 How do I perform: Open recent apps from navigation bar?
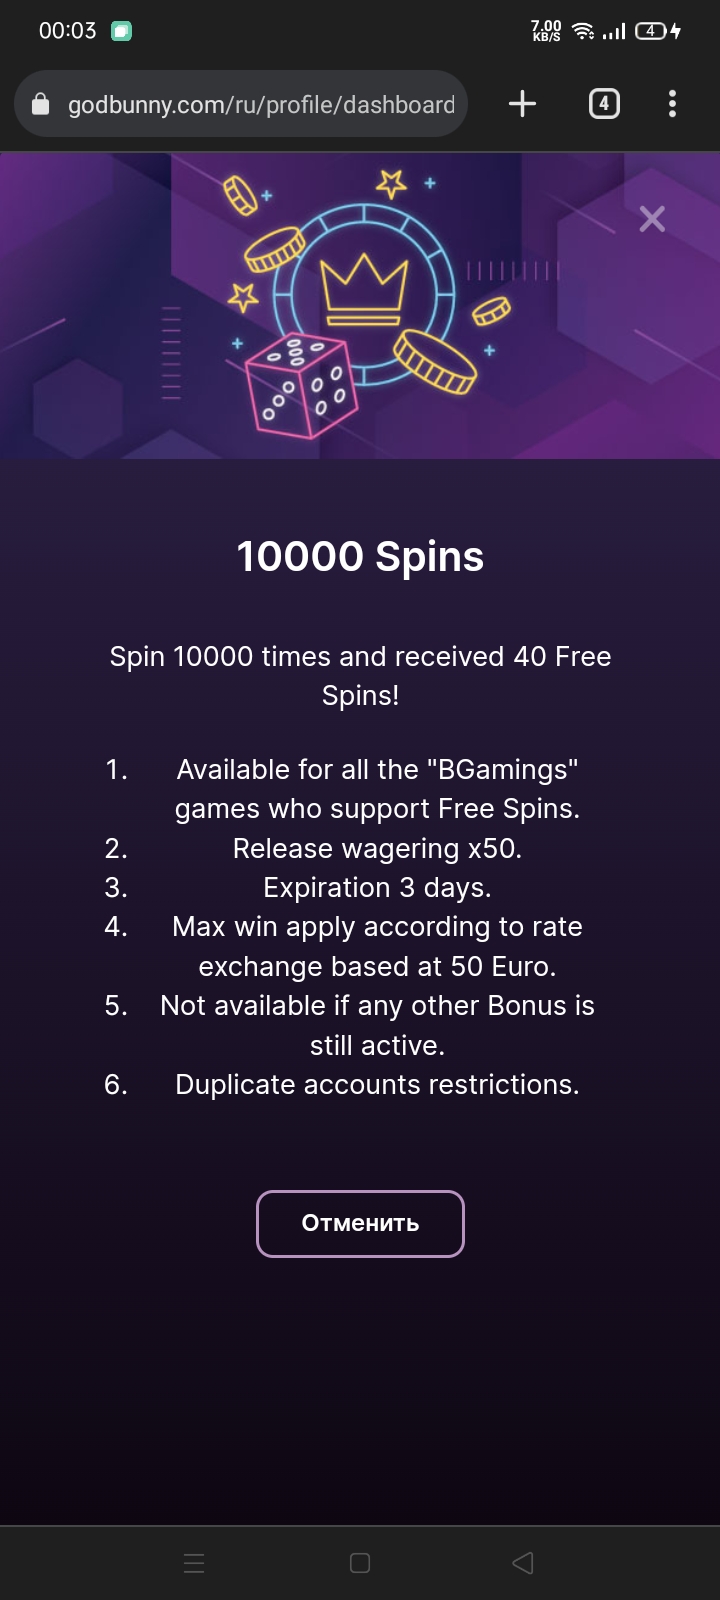195,1563
